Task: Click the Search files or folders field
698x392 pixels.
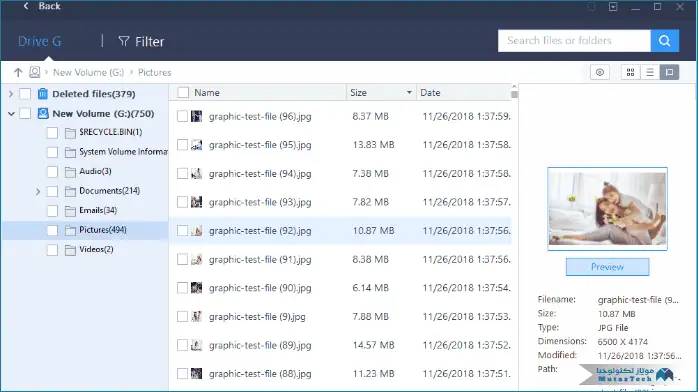Action: coord(574,41)
